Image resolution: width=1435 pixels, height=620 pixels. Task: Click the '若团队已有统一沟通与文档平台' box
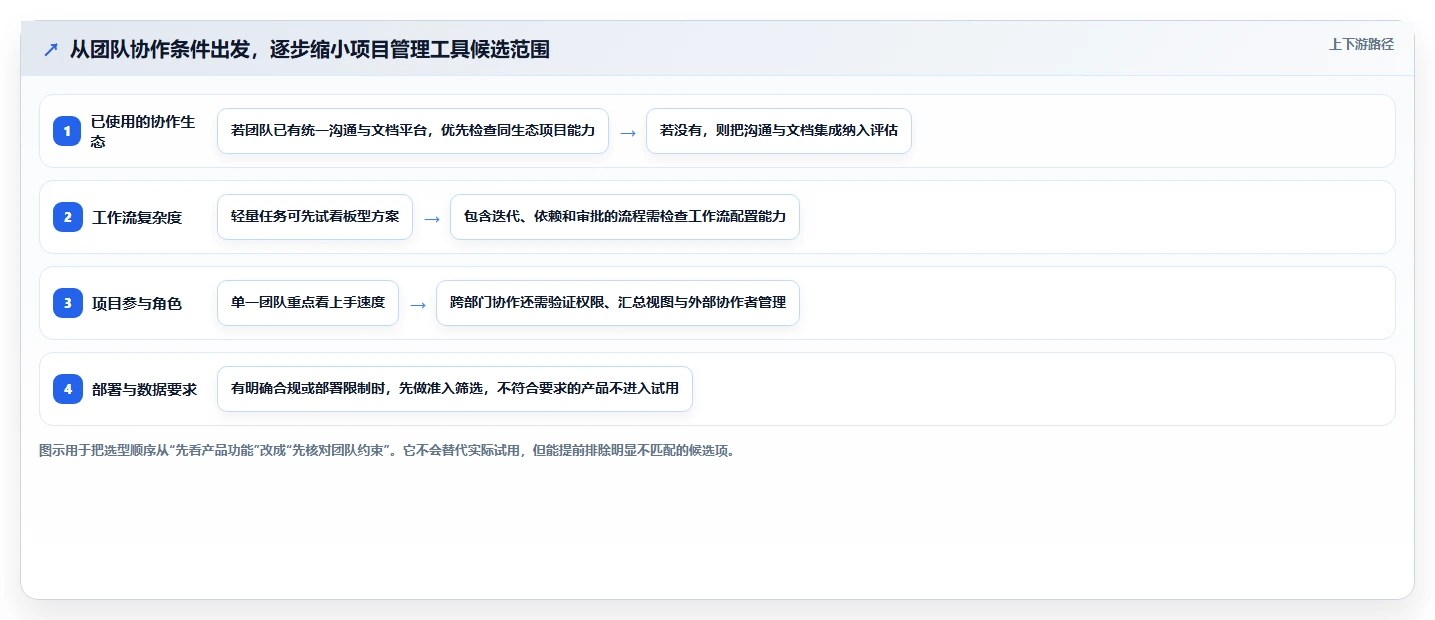(x=413, y=131)
